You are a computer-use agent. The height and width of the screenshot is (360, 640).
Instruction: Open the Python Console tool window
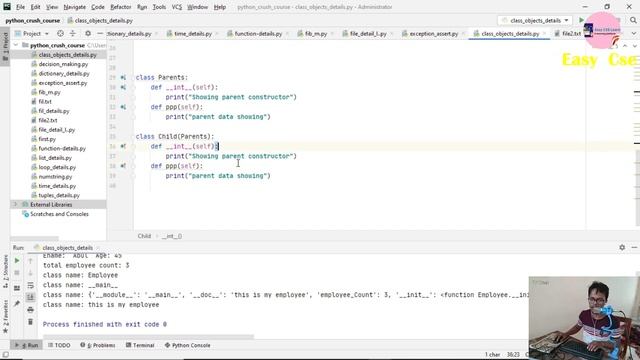(187, 345)
